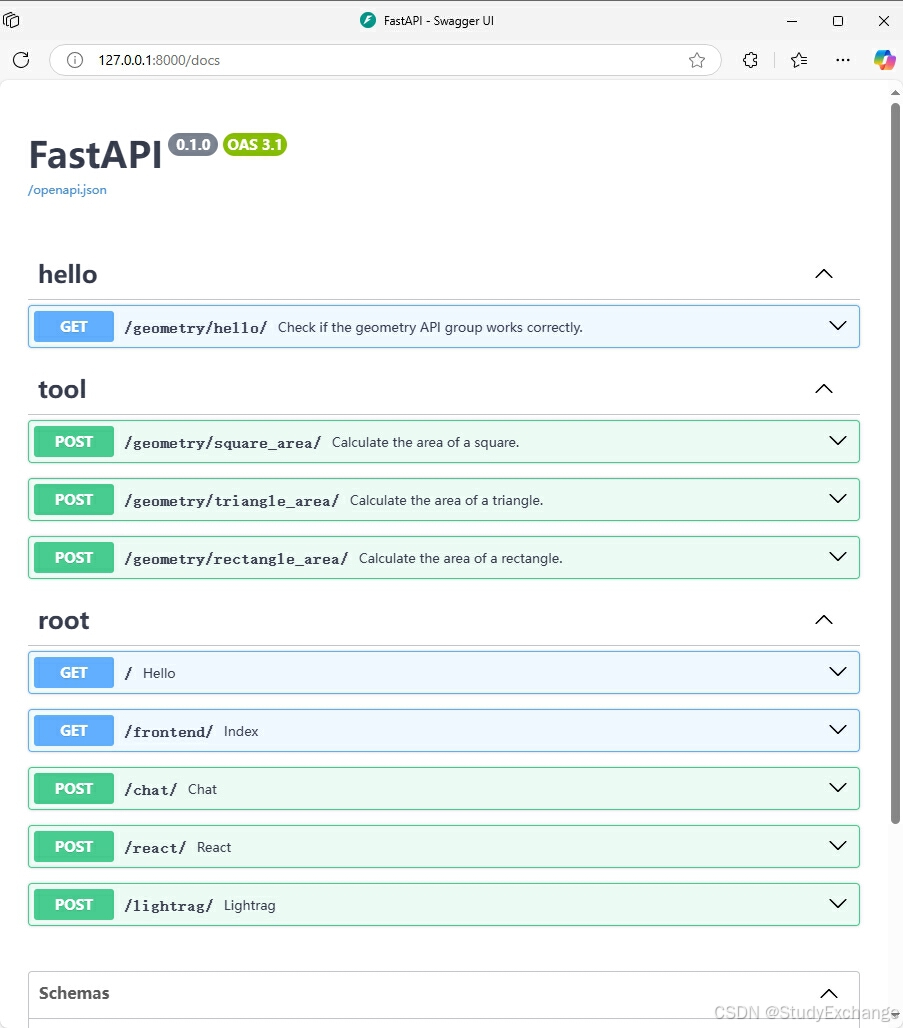This screenshot has height=1028, width=903.
Task: Expand the root / Hello endpoint arrow
Action: [837, 672]
